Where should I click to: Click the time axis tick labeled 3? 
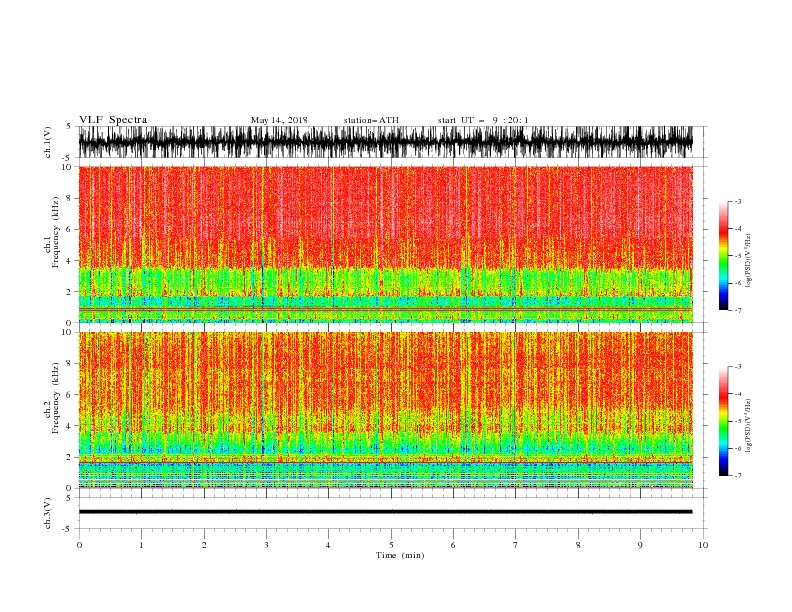tap(266, 545)
